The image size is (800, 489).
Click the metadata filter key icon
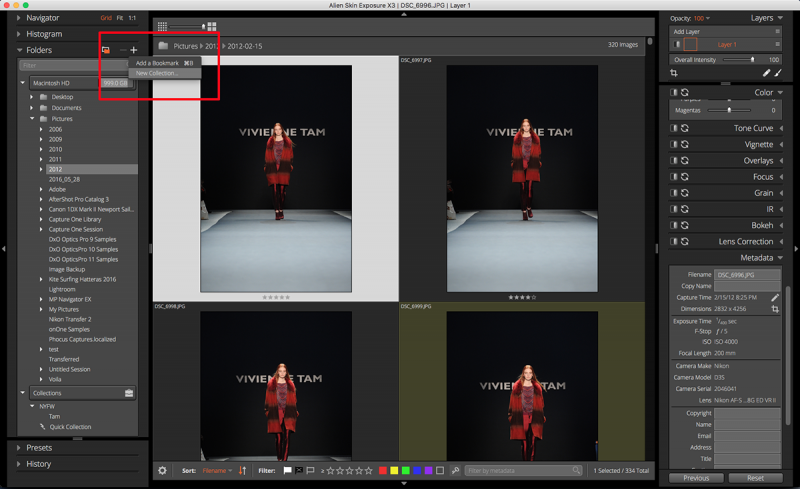(x=455, y=471)
